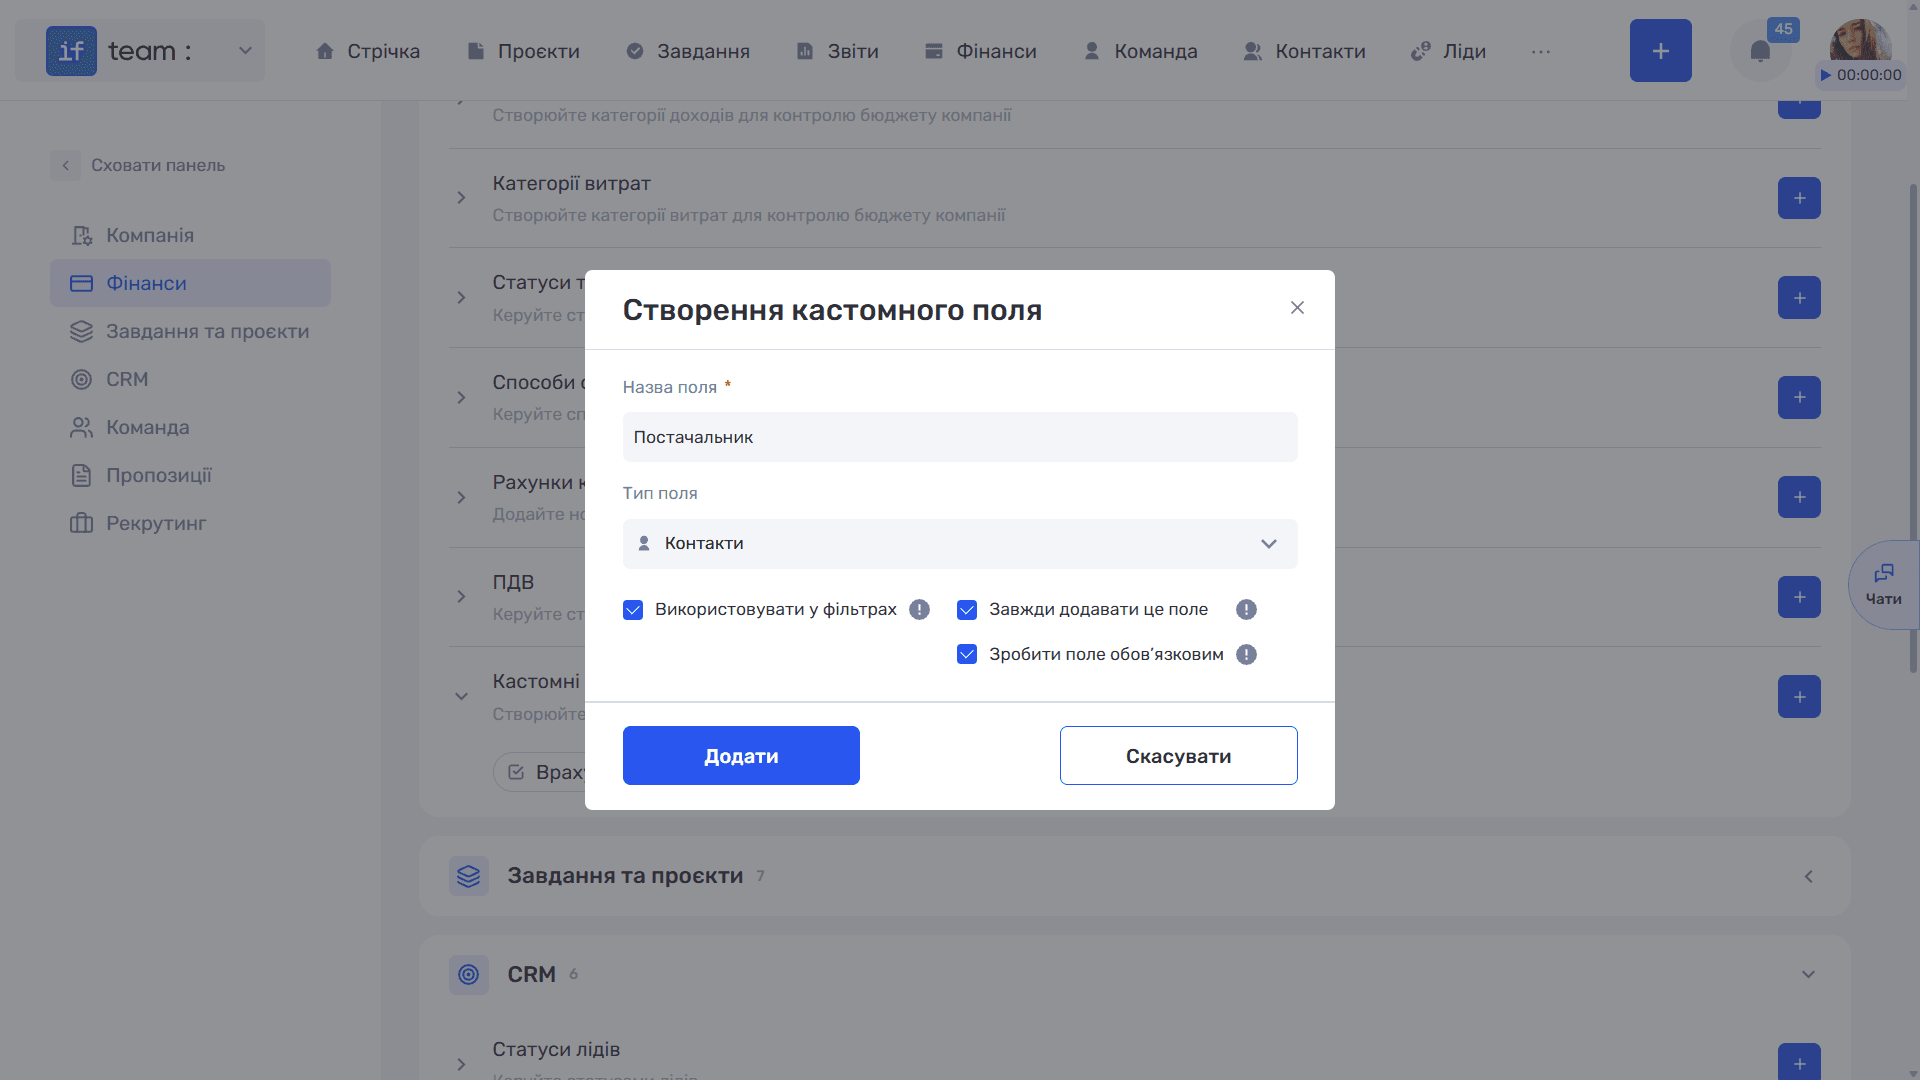
Task: Toggle Зробити поле обов'язковим checkbox
Action: (x=967, y=655)
